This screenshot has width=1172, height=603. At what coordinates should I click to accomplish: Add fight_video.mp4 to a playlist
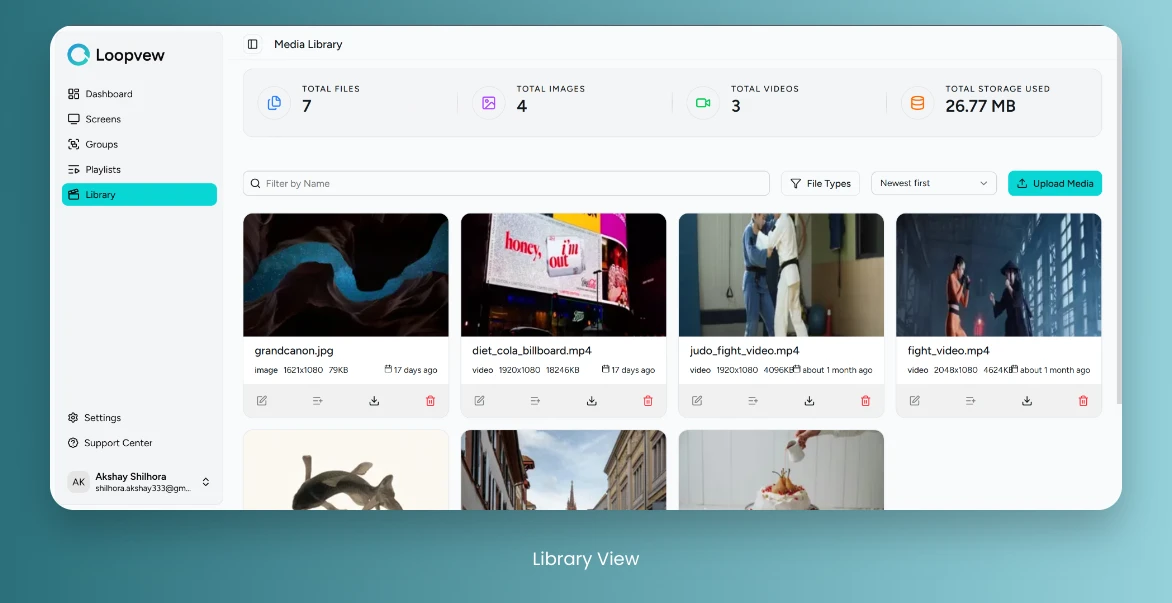point(970,401)
